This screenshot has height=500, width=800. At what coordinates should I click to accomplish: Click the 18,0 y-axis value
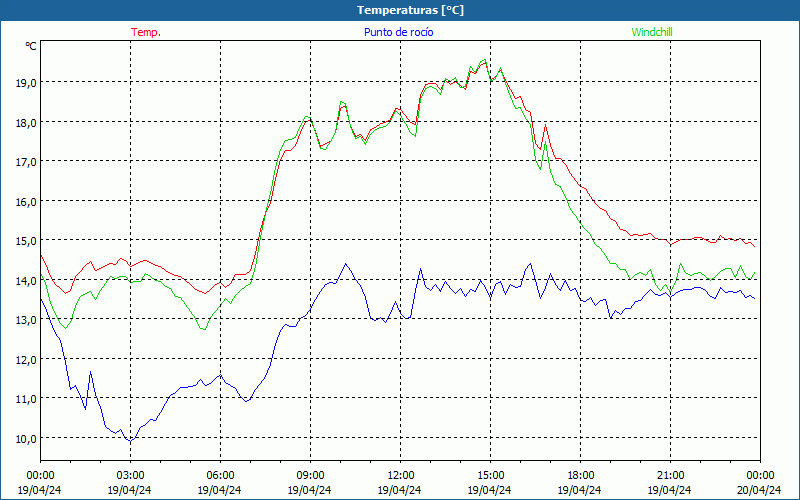[x=26, y=122]
